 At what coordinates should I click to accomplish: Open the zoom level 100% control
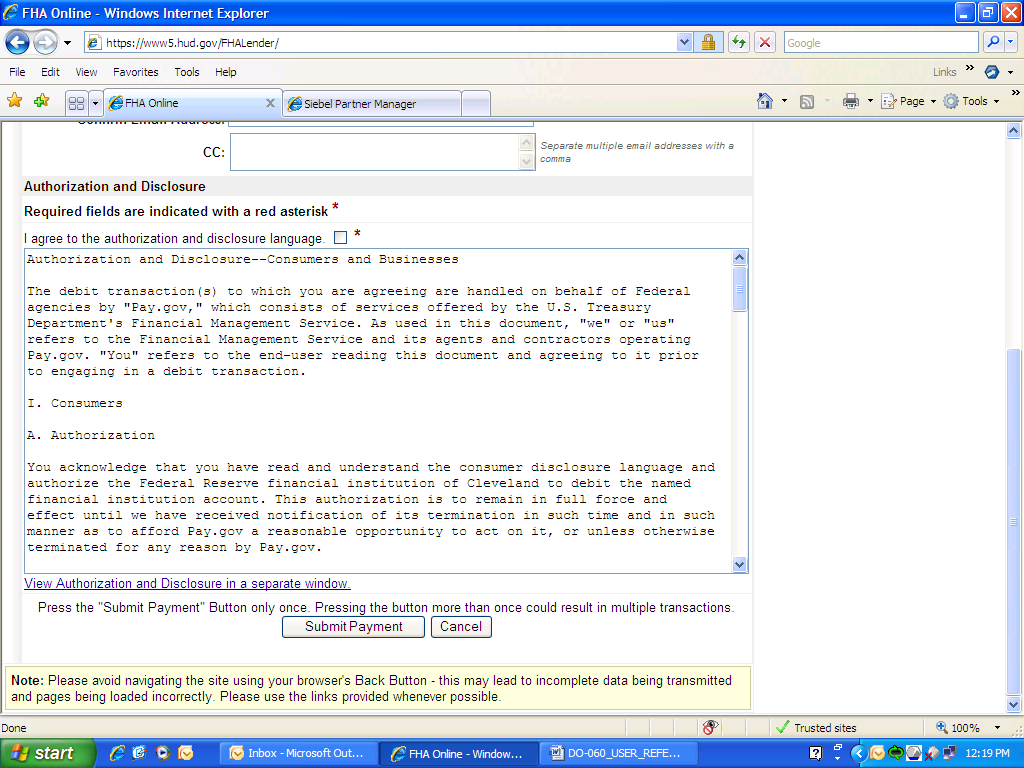tap(957, 728)
